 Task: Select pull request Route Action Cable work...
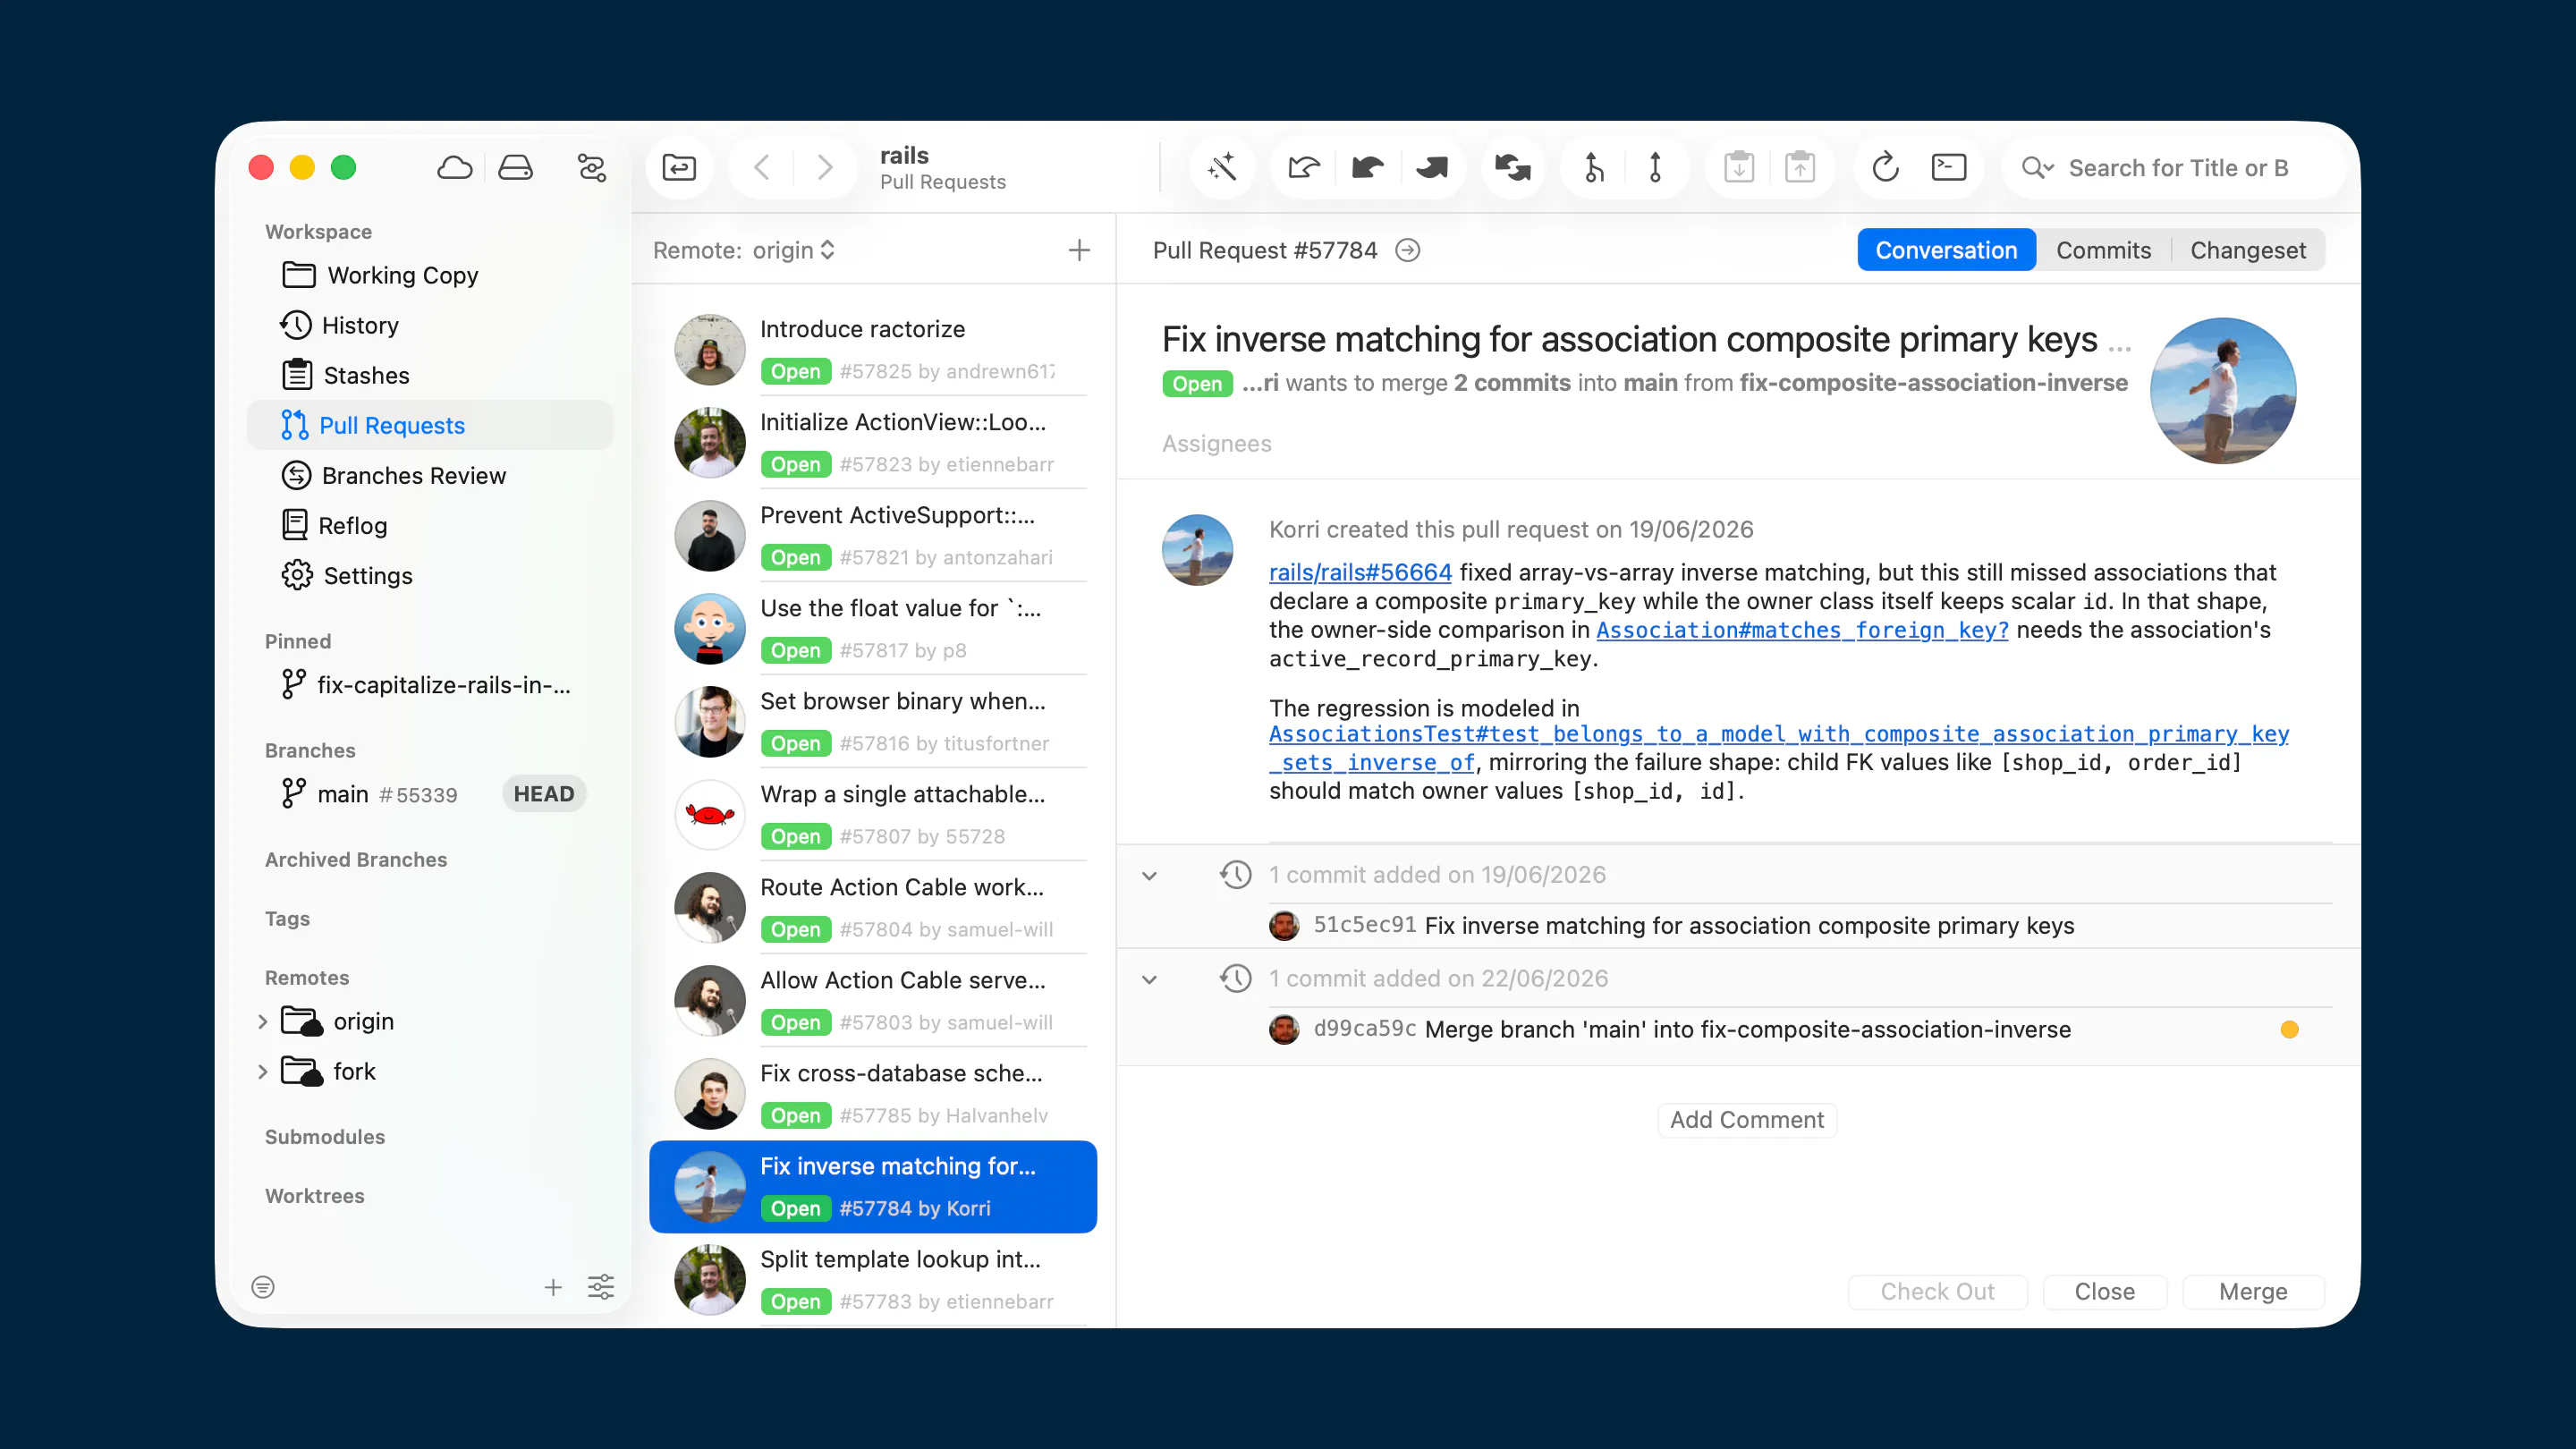873,907
